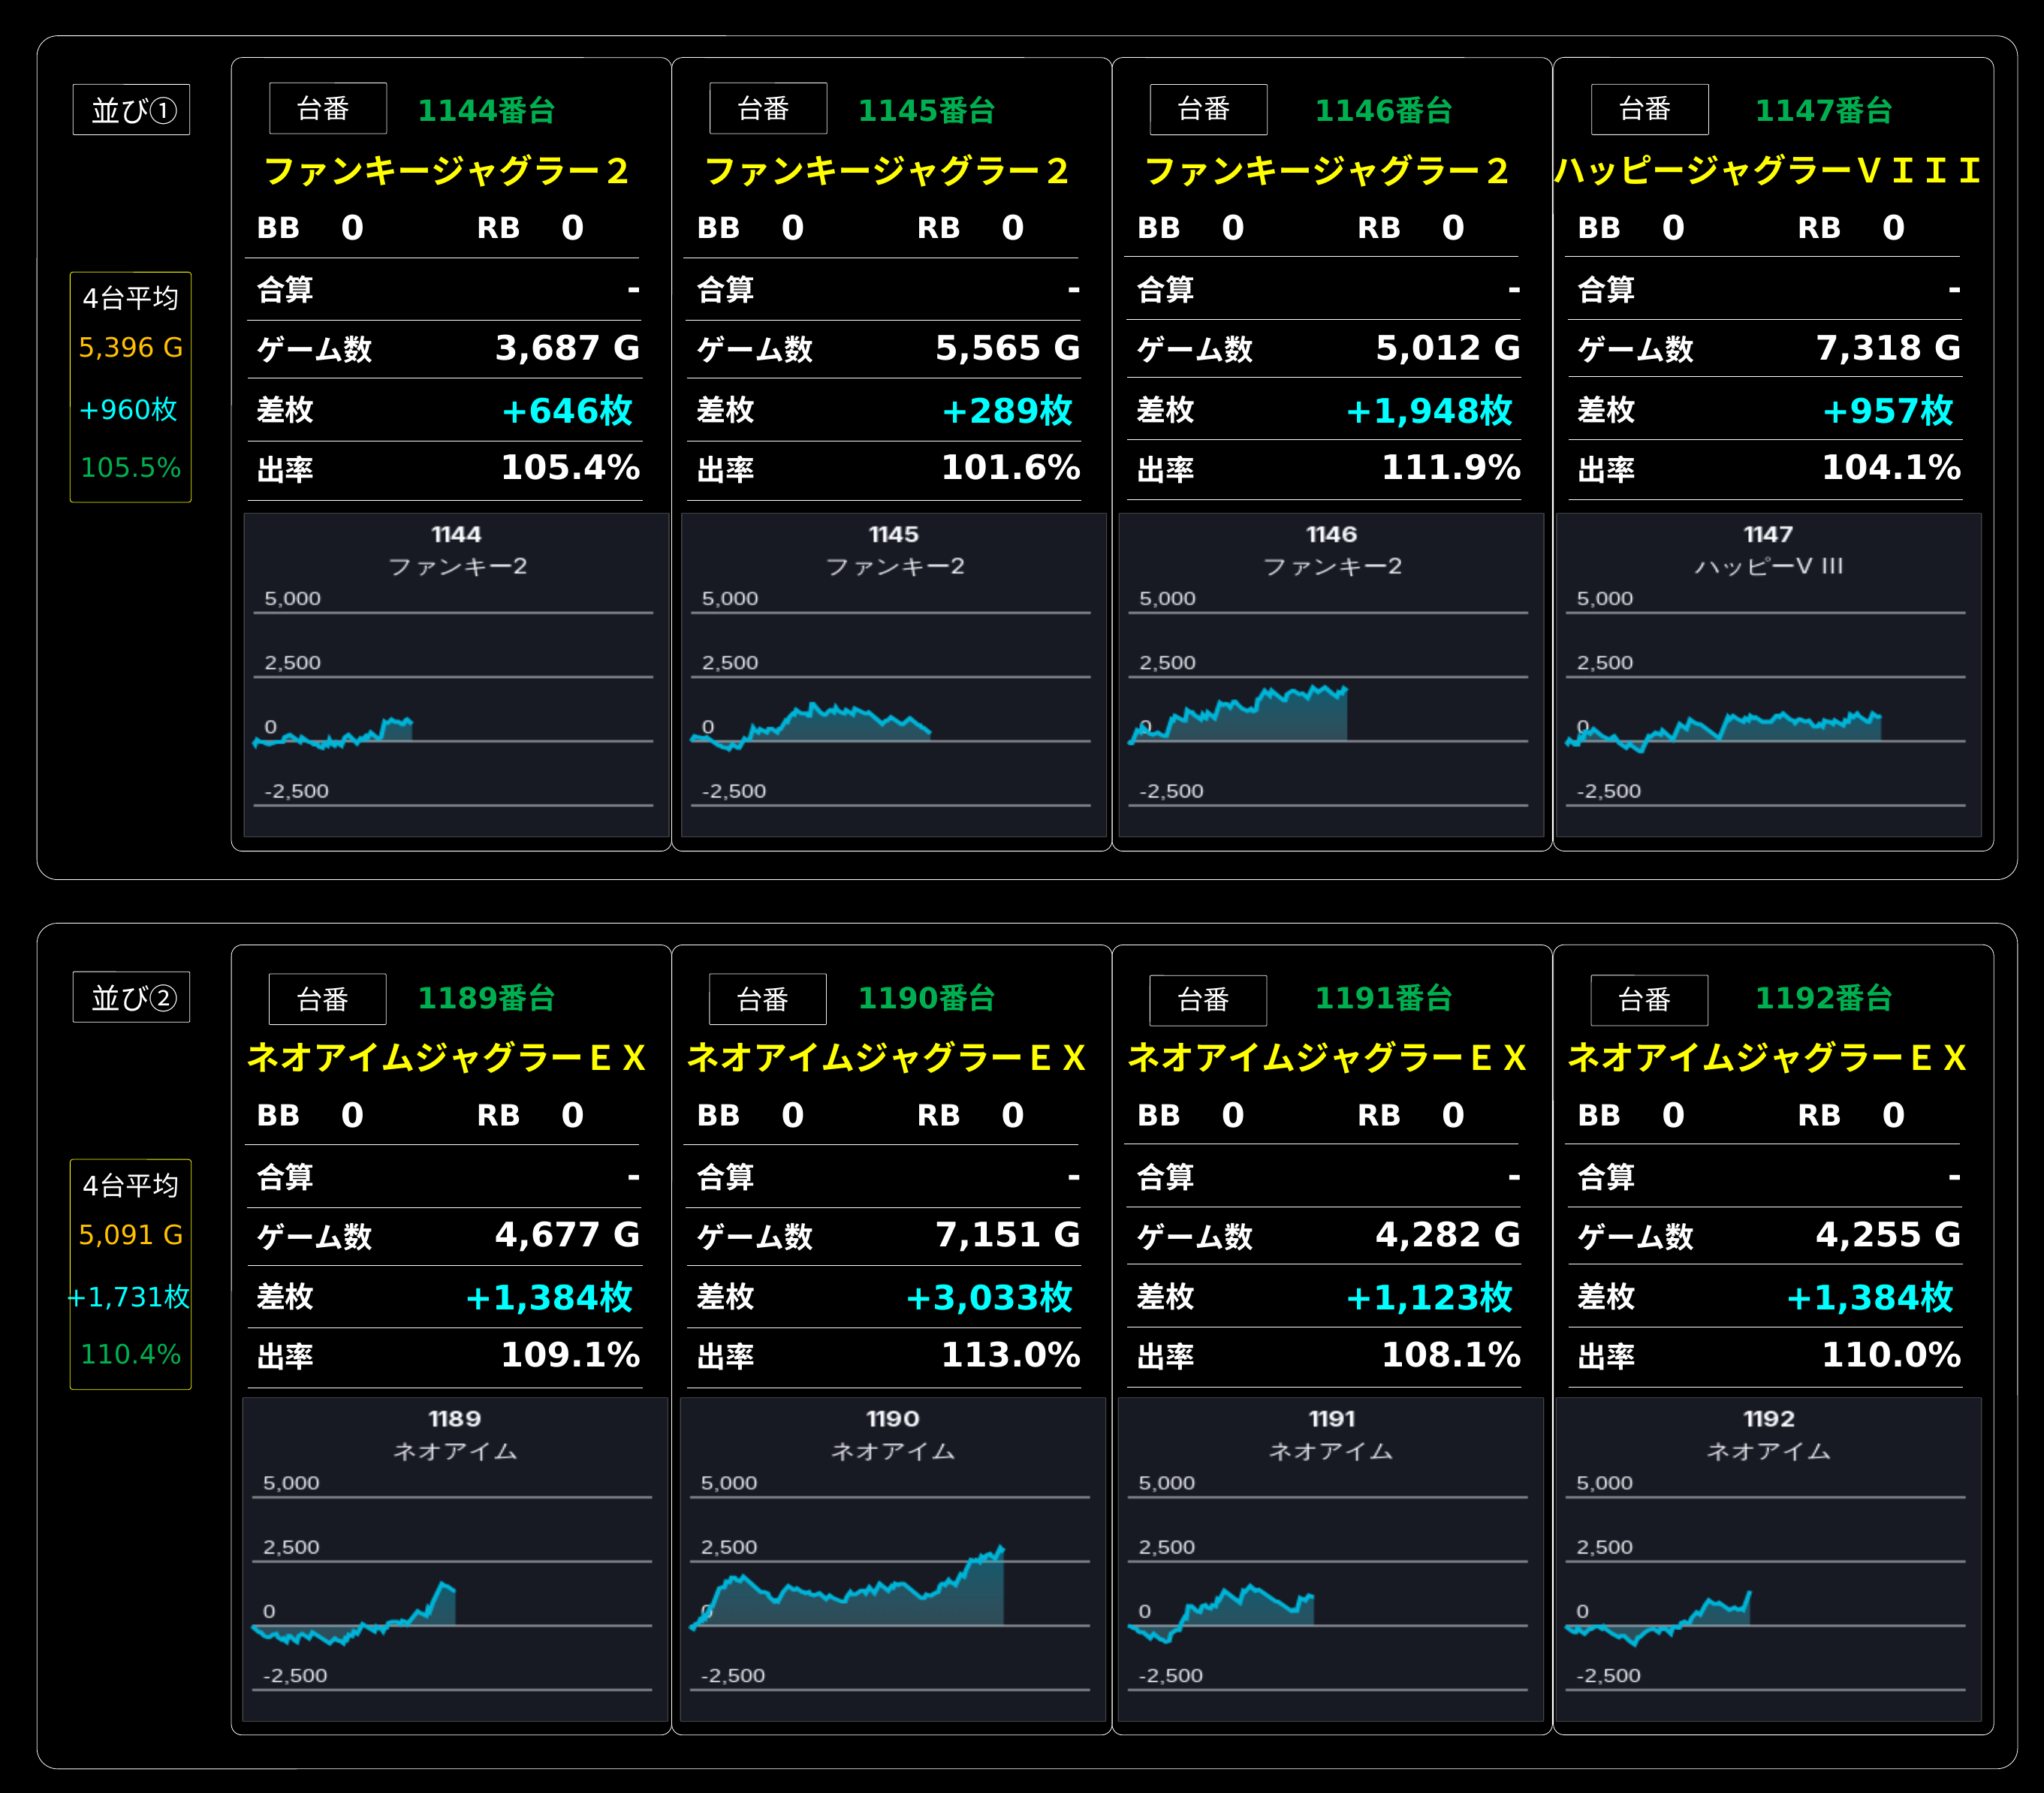The height and width of the screenshot is (1793, 2044).
Task: Click the 台番 box beside 1144番台
Action: pyautogui.click(x=328, y=108)
